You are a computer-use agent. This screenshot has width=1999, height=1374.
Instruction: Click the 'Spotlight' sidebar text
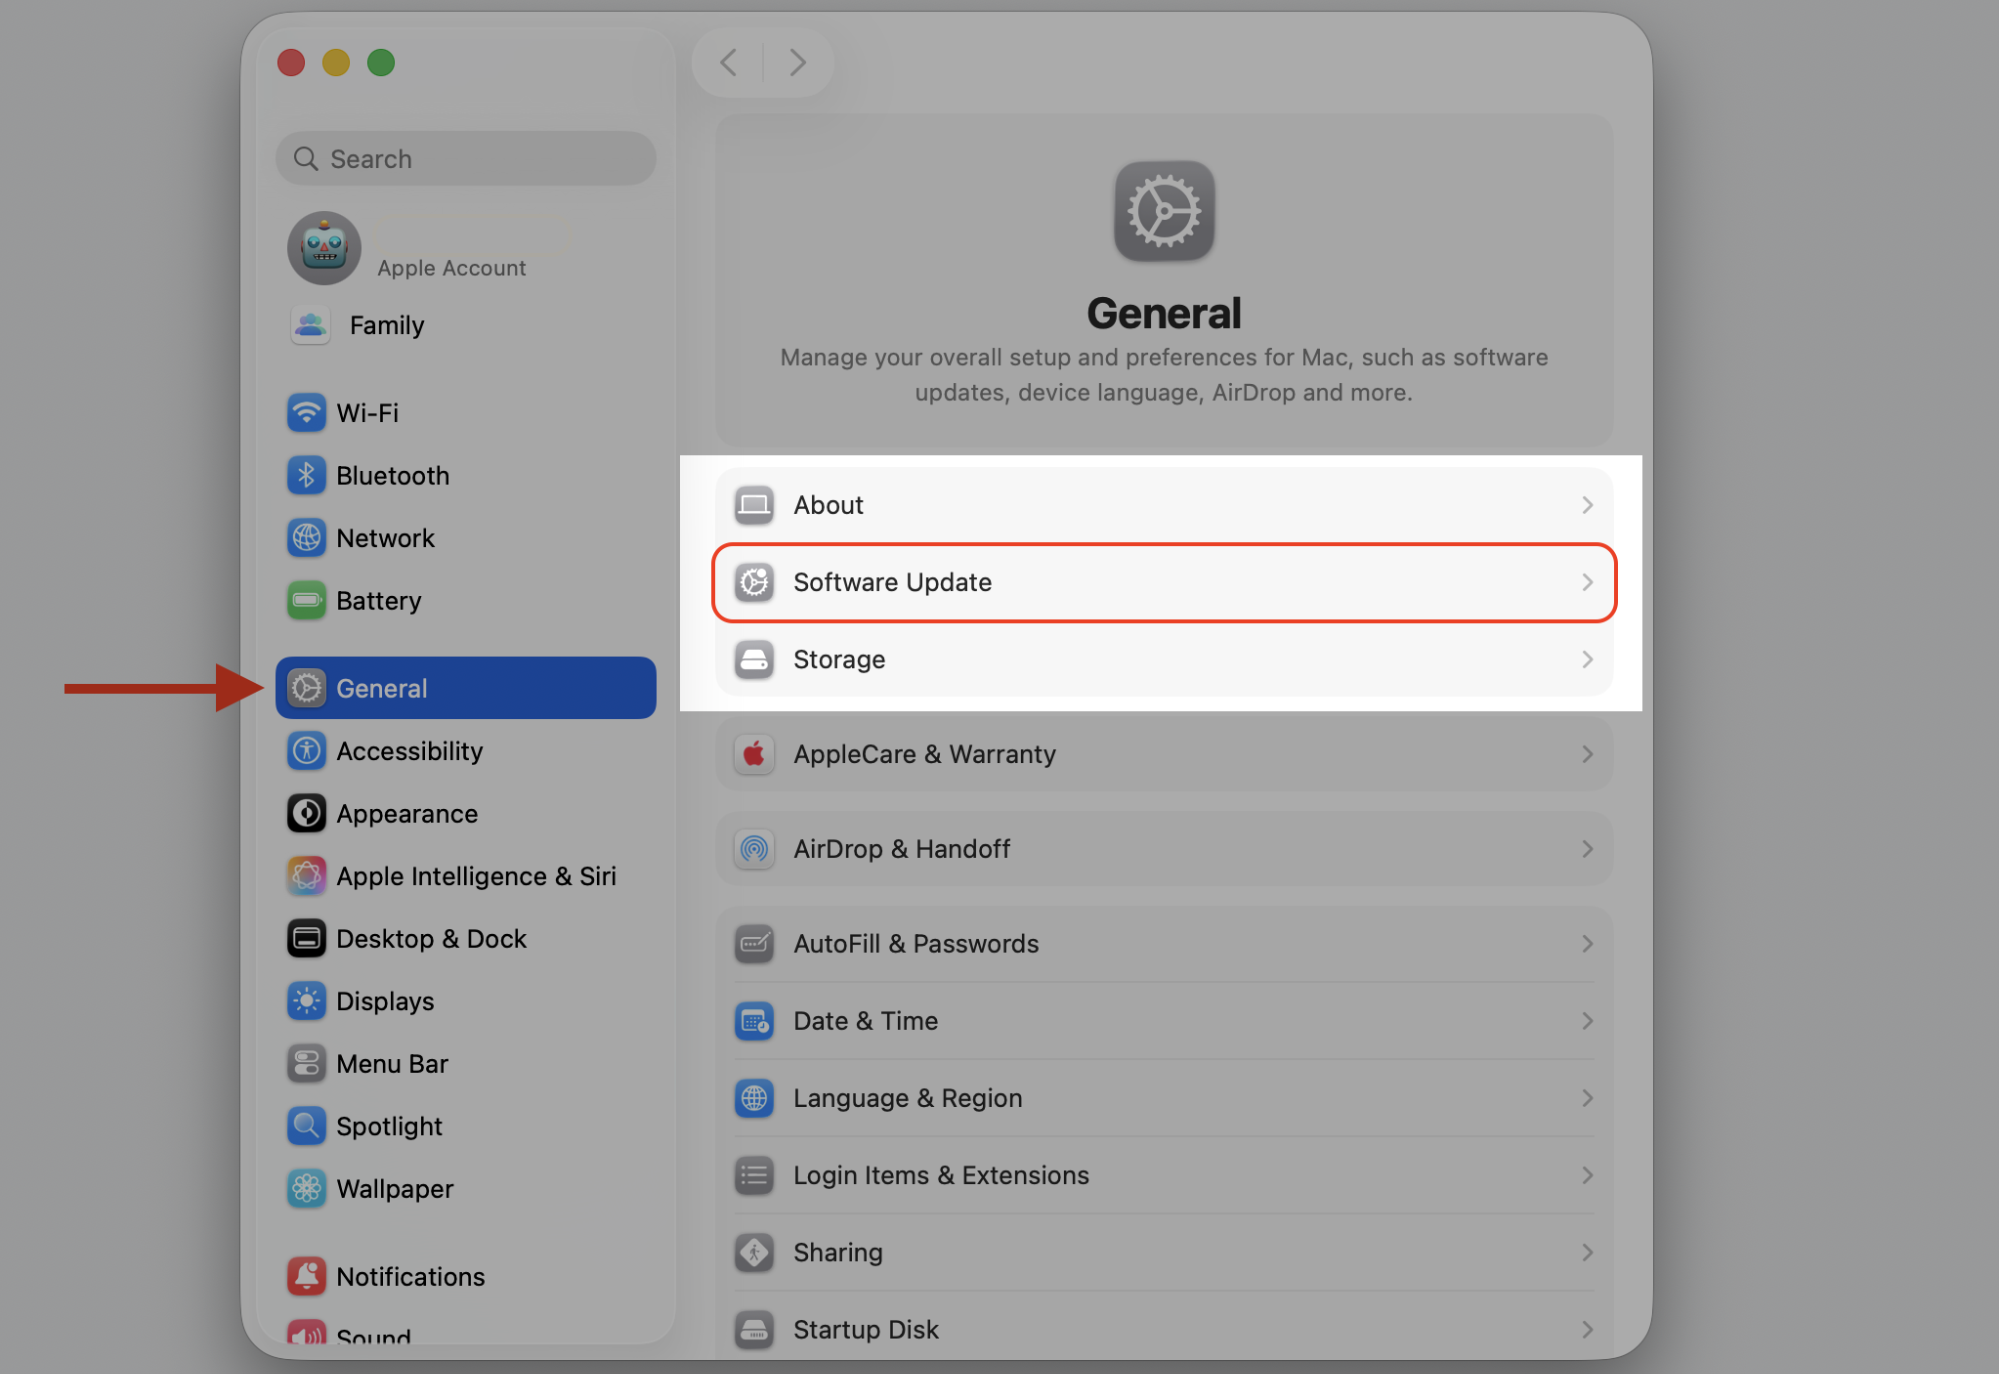(389, 1126)
